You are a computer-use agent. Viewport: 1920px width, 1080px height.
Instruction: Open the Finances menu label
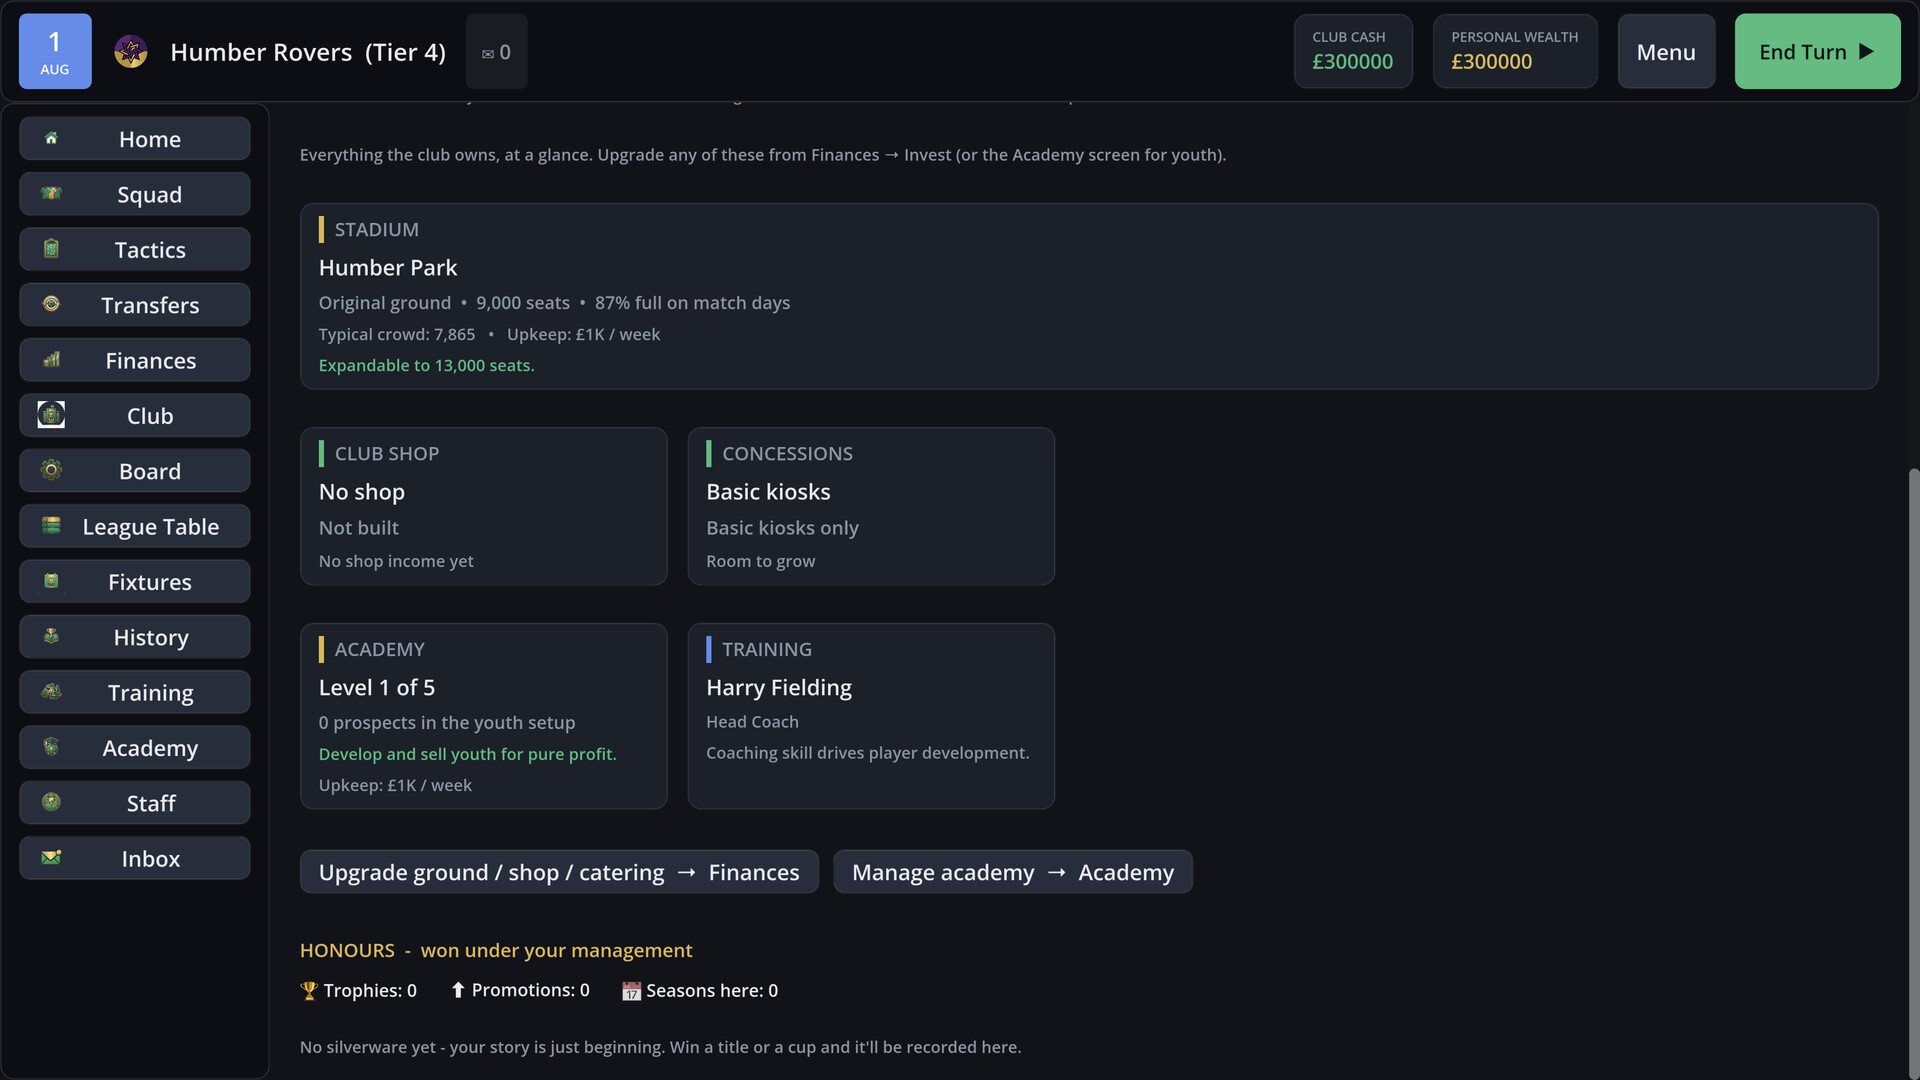point(151,360)
